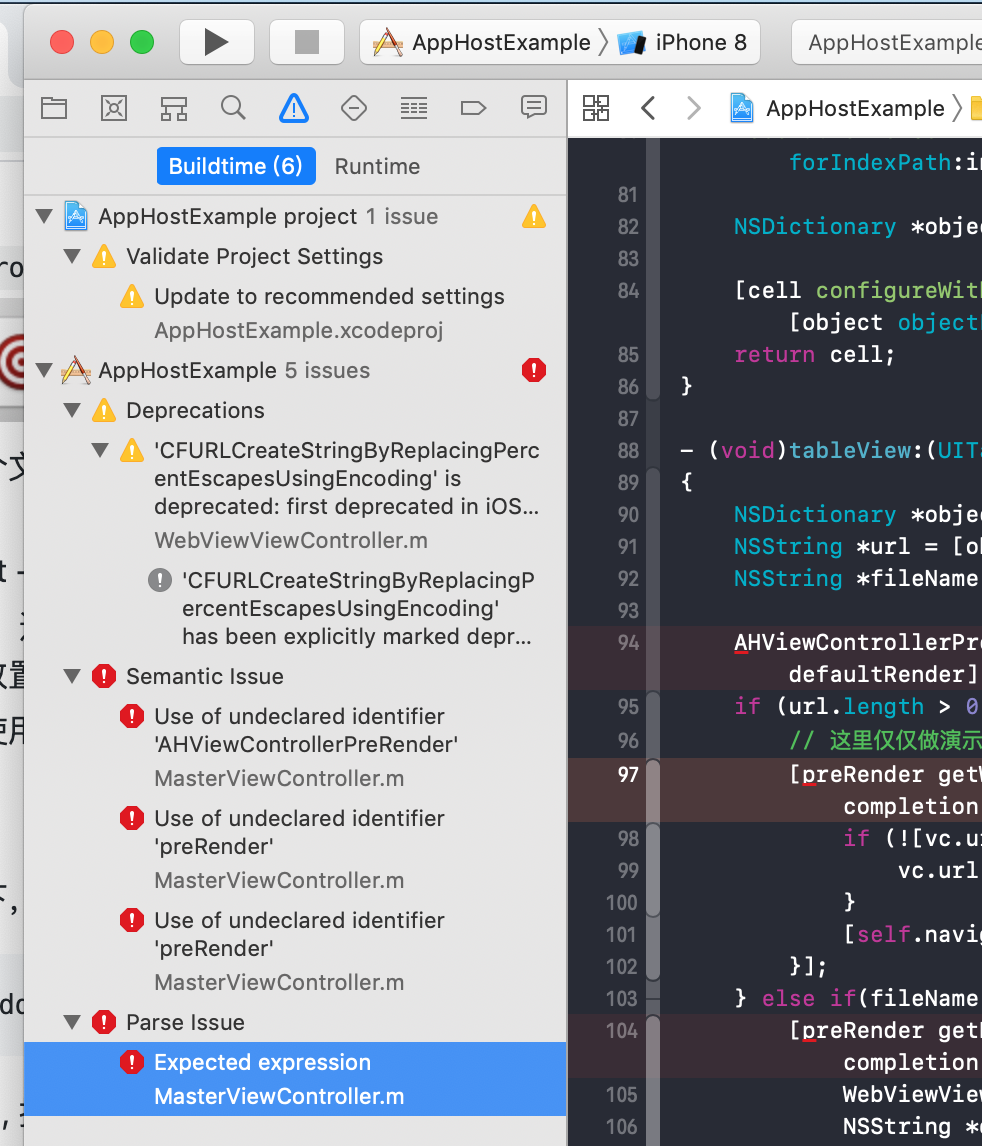Open the Test navigator diamond icon
The height and width of the screenshot is (1146, 982).
tap(354, 108)
